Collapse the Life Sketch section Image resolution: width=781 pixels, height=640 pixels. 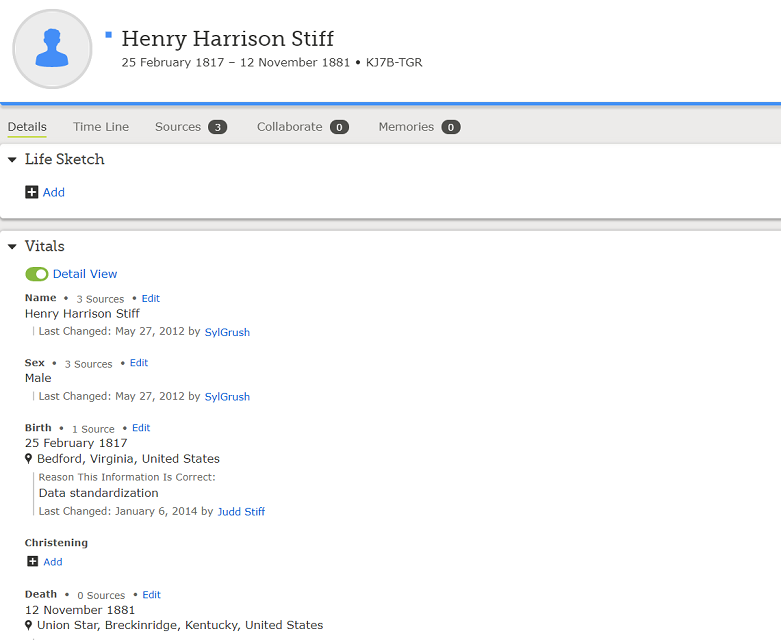point(11,160)
